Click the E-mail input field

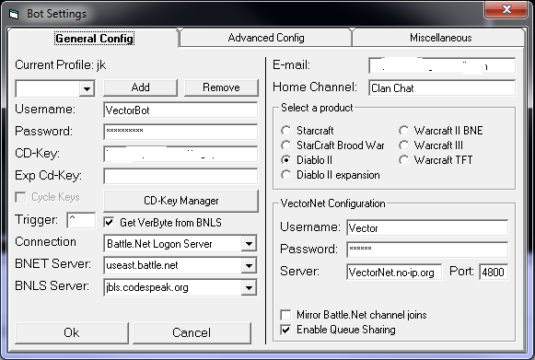click(x=442, y=66)
